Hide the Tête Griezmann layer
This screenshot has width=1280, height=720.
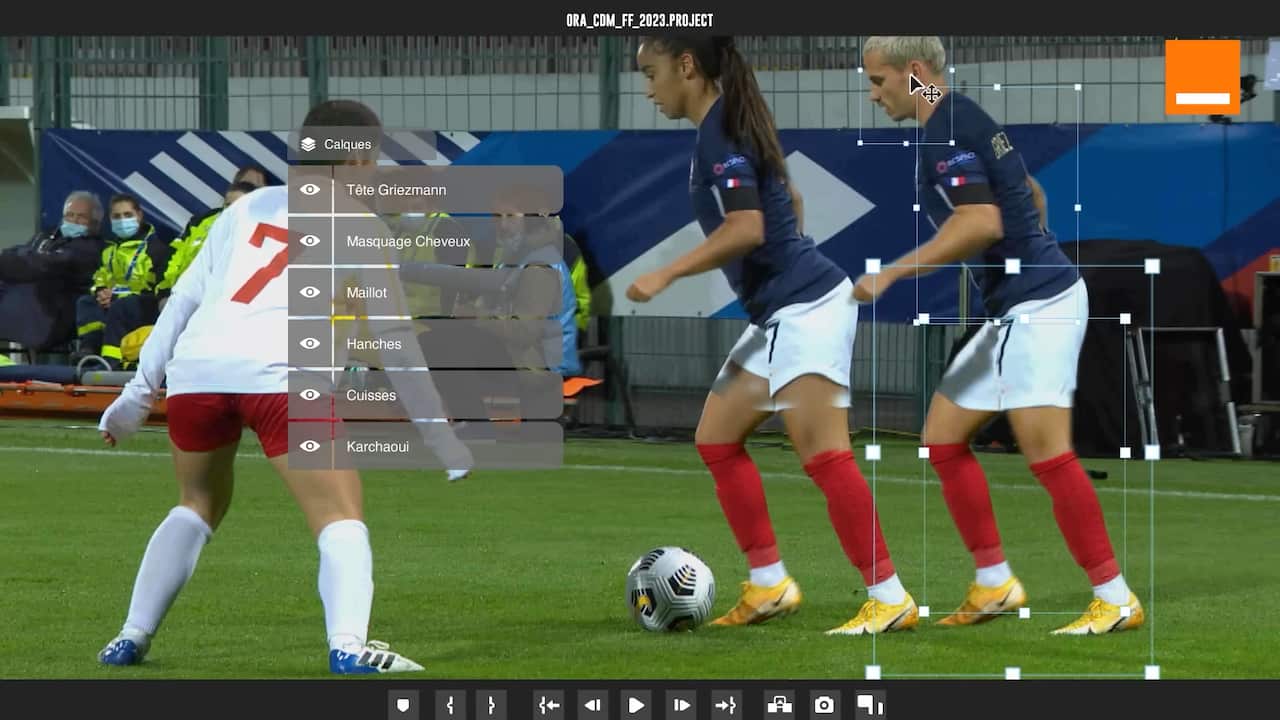coord(311,190)
